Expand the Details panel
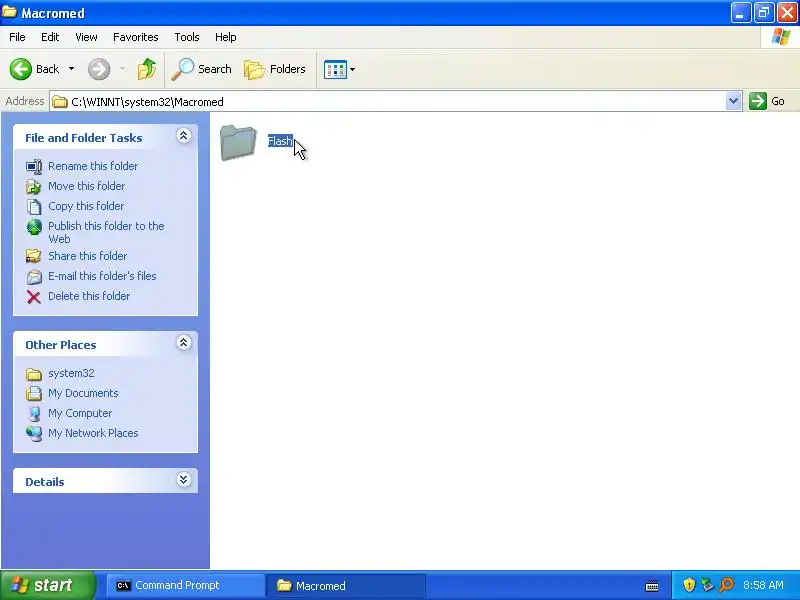 coord(184,480)
